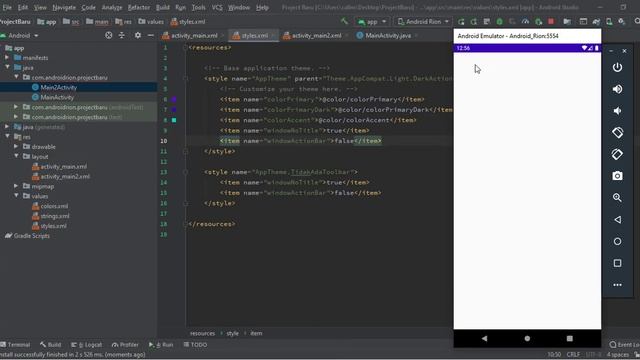Click scroll-from-source target icon in project panel
The width and height of the screenshot is (640, 360).
109,36
